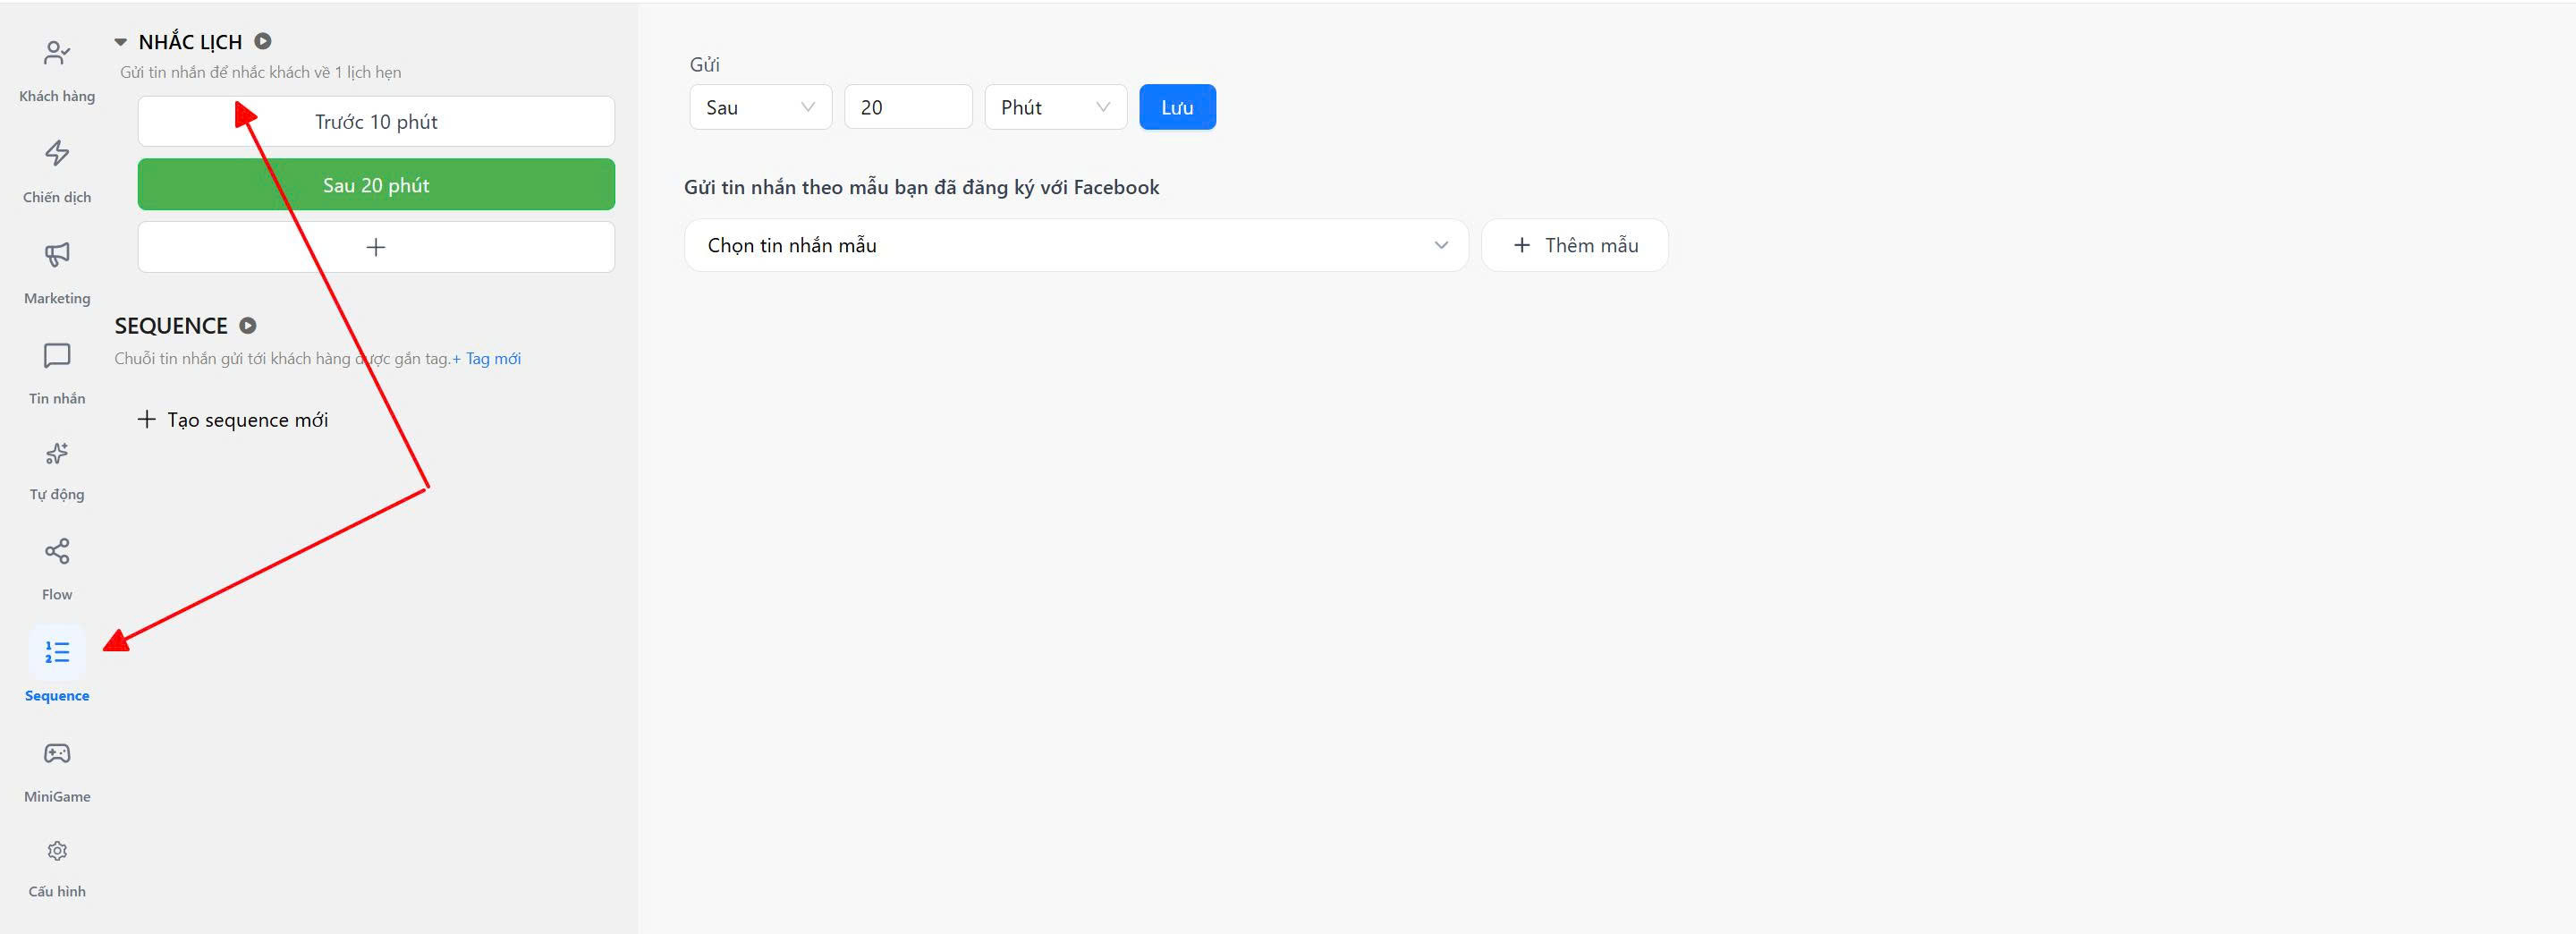Click the + Tag mới link
Screen dimensions: 2576x934
click(x=486, y=358)
